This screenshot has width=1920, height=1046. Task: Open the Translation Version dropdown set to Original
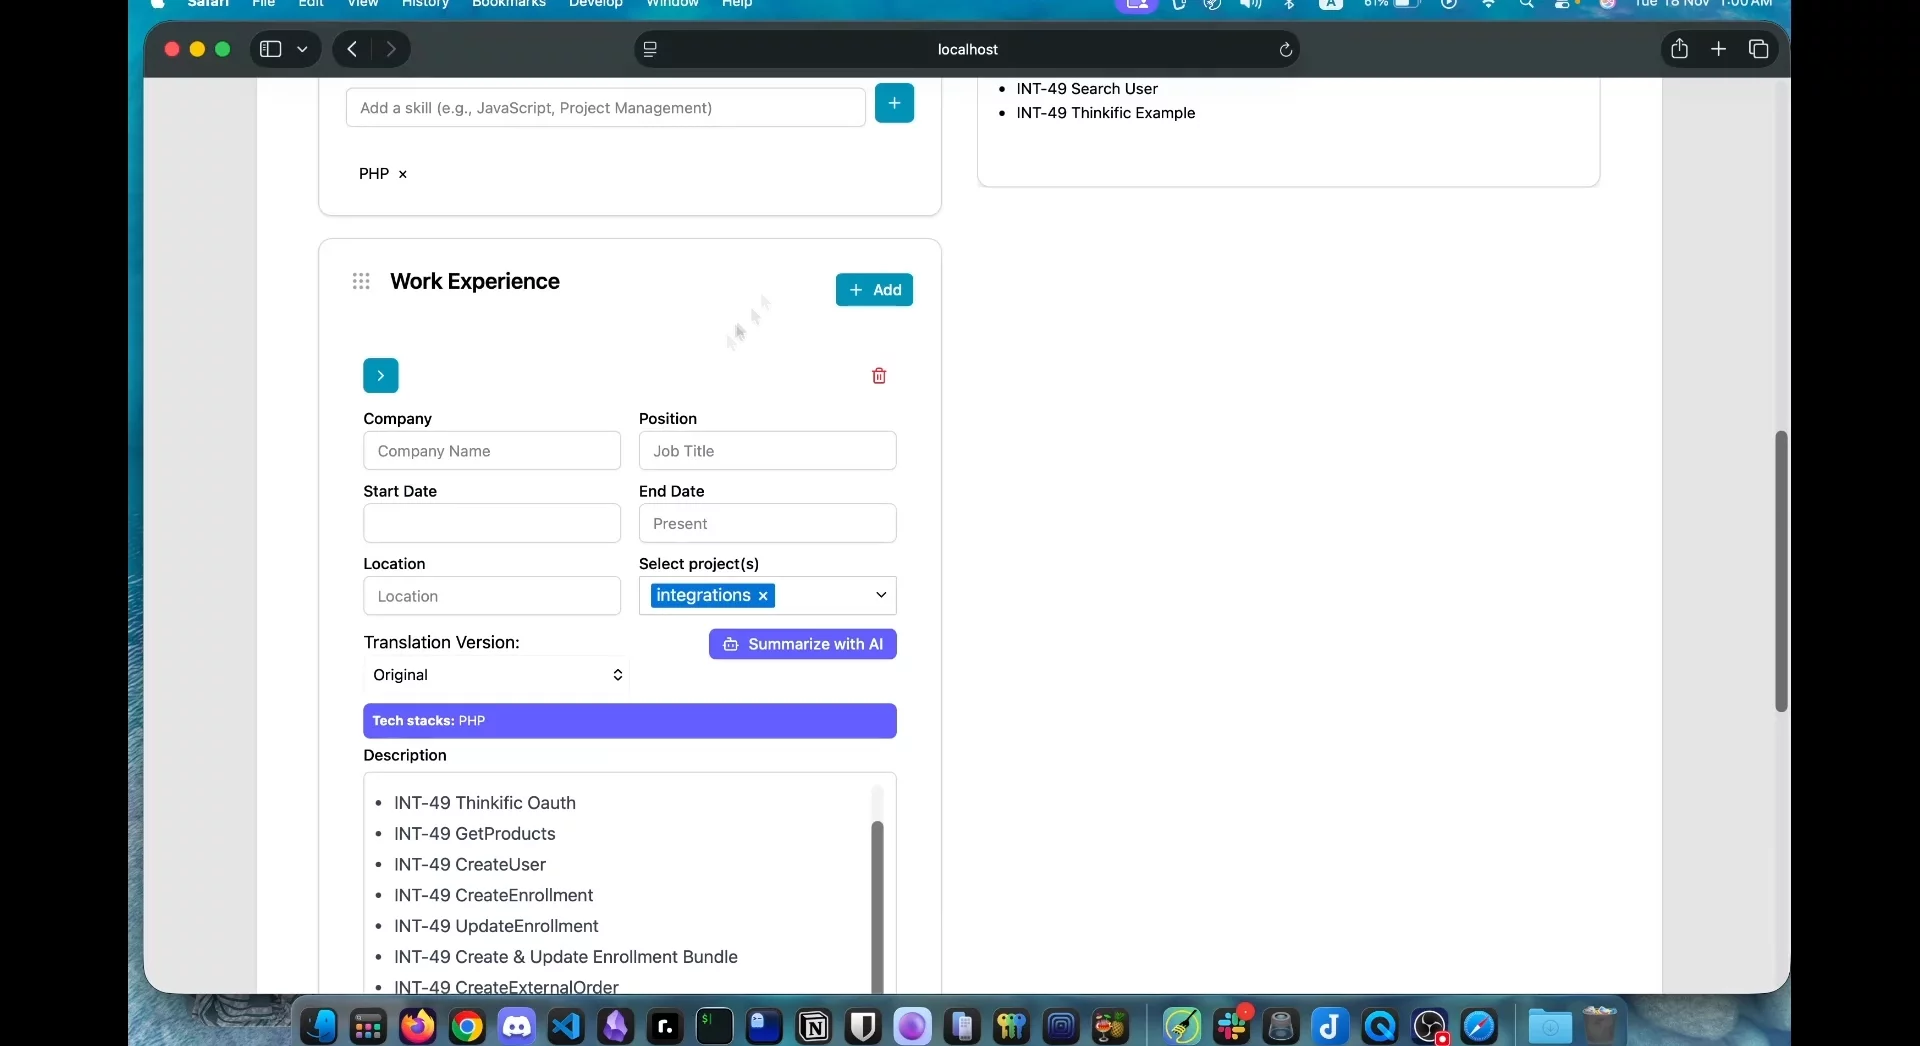pyautogui.click(x=498, y=675)
